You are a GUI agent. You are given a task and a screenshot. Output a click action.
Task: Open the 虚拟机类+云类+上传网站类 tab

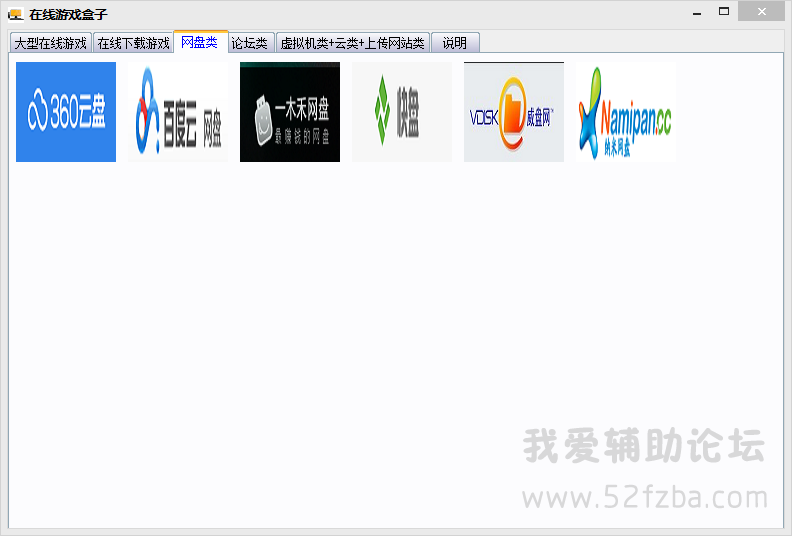pyautogui.click(x=353, y=43)
